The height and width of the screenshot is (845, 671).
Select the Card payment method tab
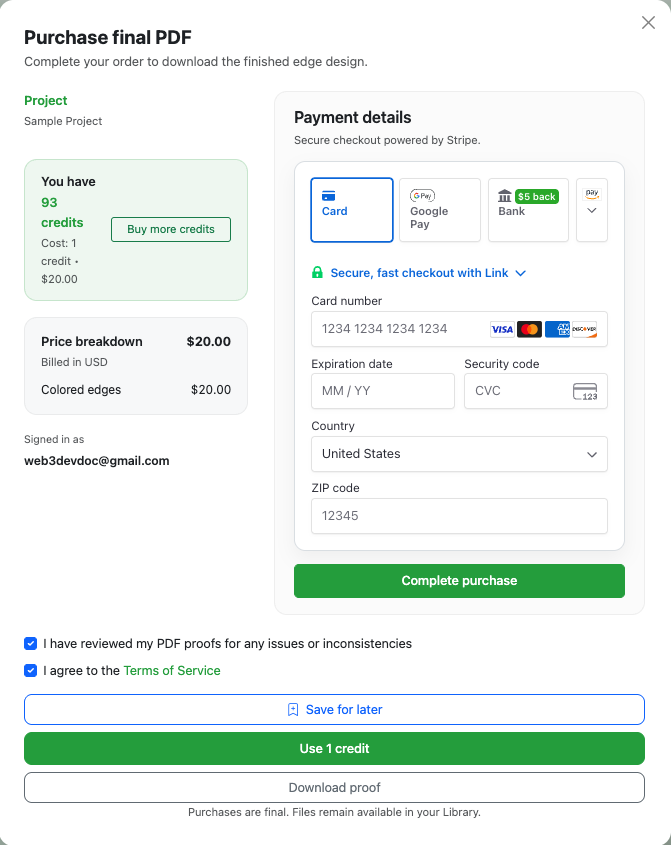[x=352, y=209]
